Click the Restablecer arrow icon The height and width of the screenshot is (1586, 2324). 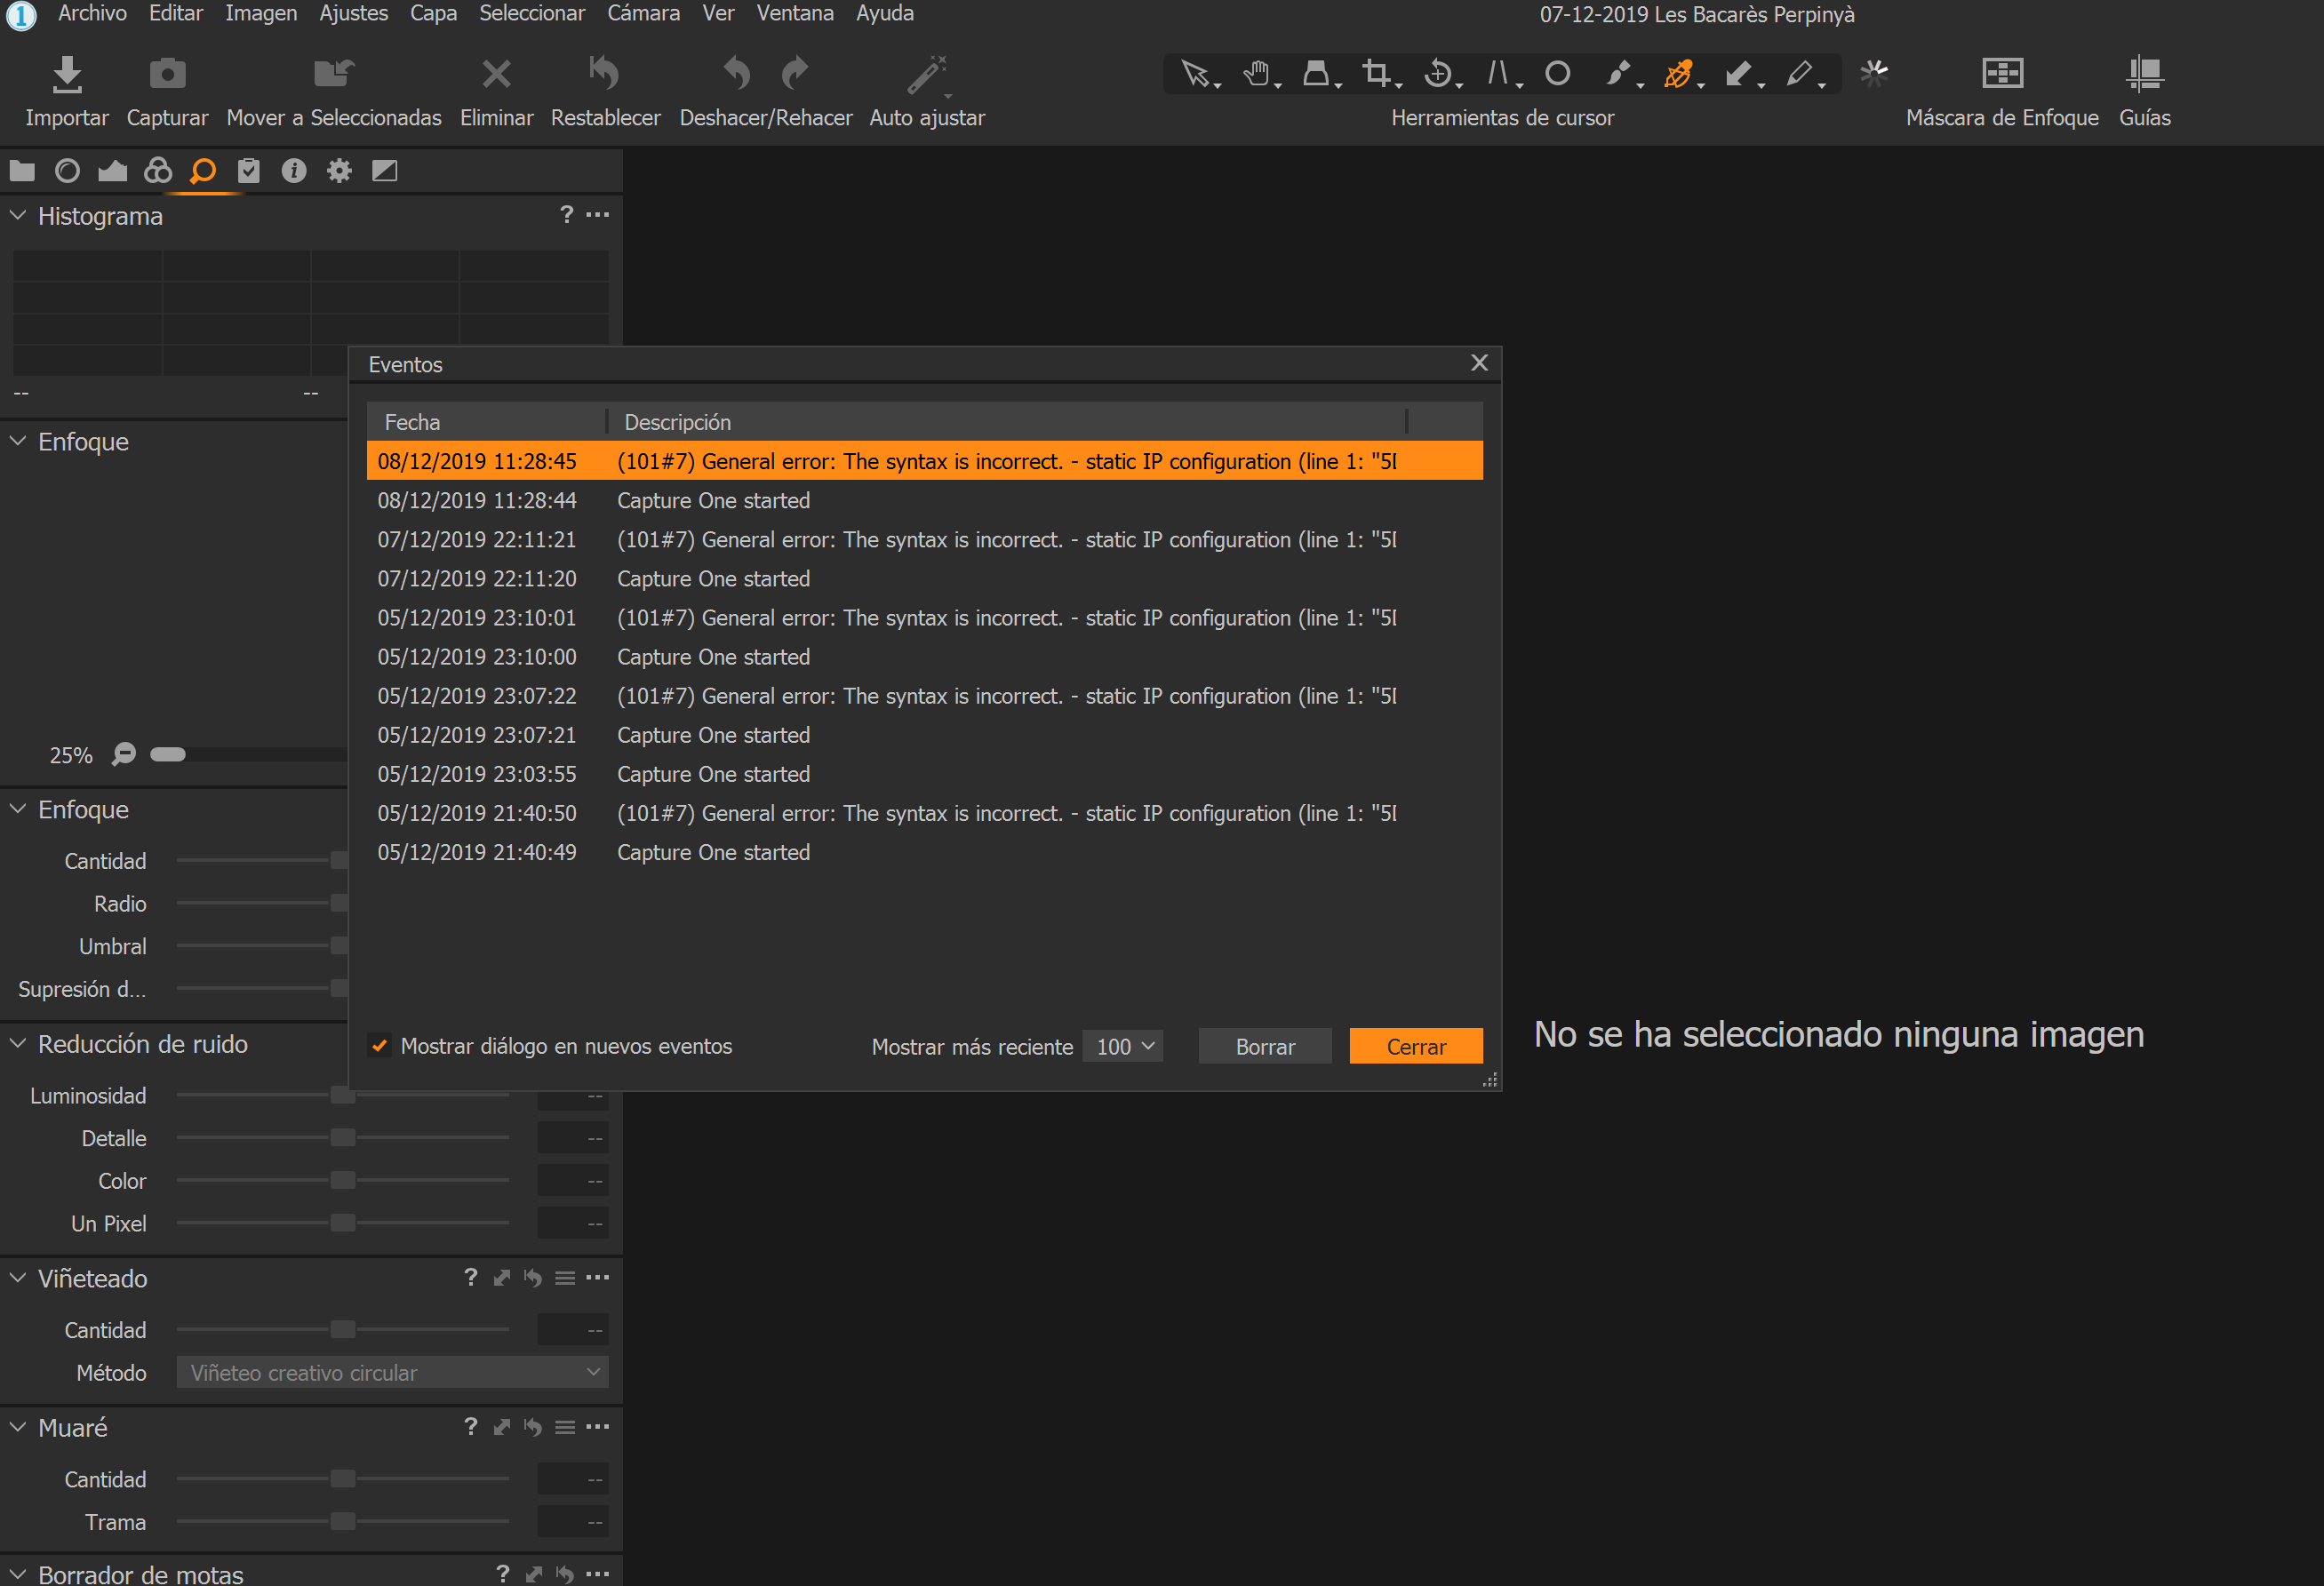click(604, 72)
